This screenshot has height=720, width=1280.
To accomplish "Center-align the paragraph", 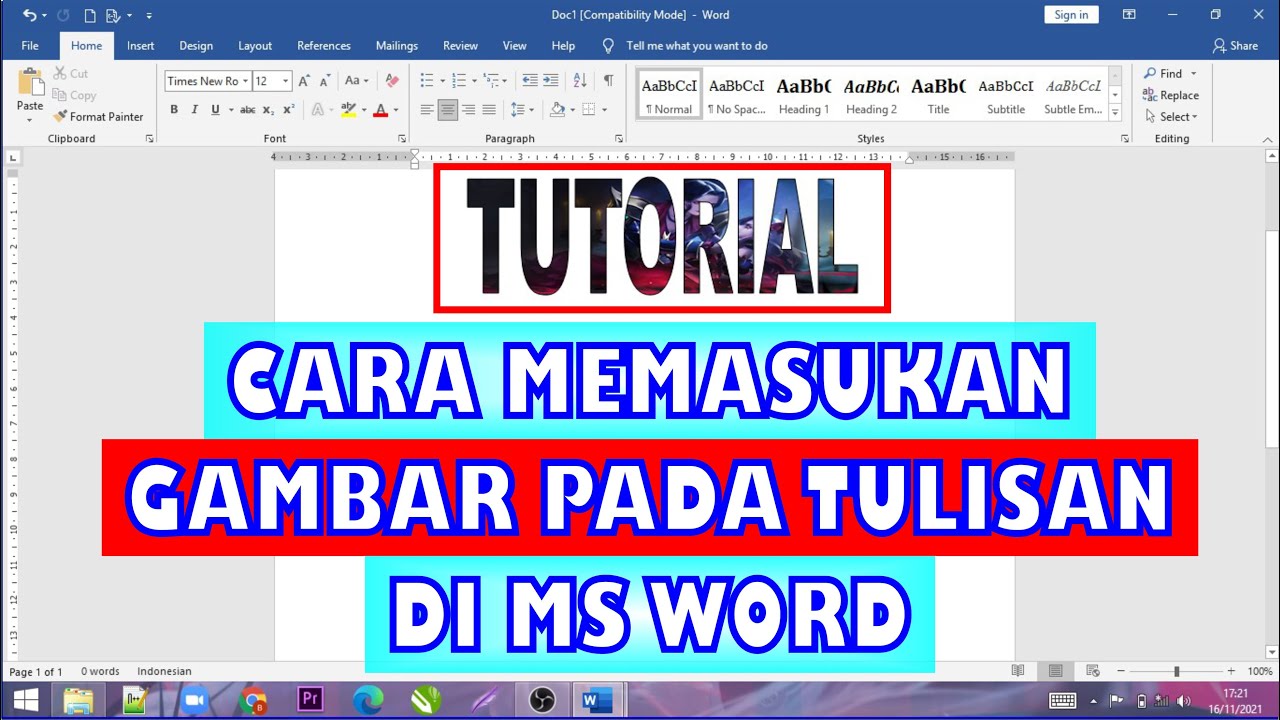I will click(x=448, y=110).
